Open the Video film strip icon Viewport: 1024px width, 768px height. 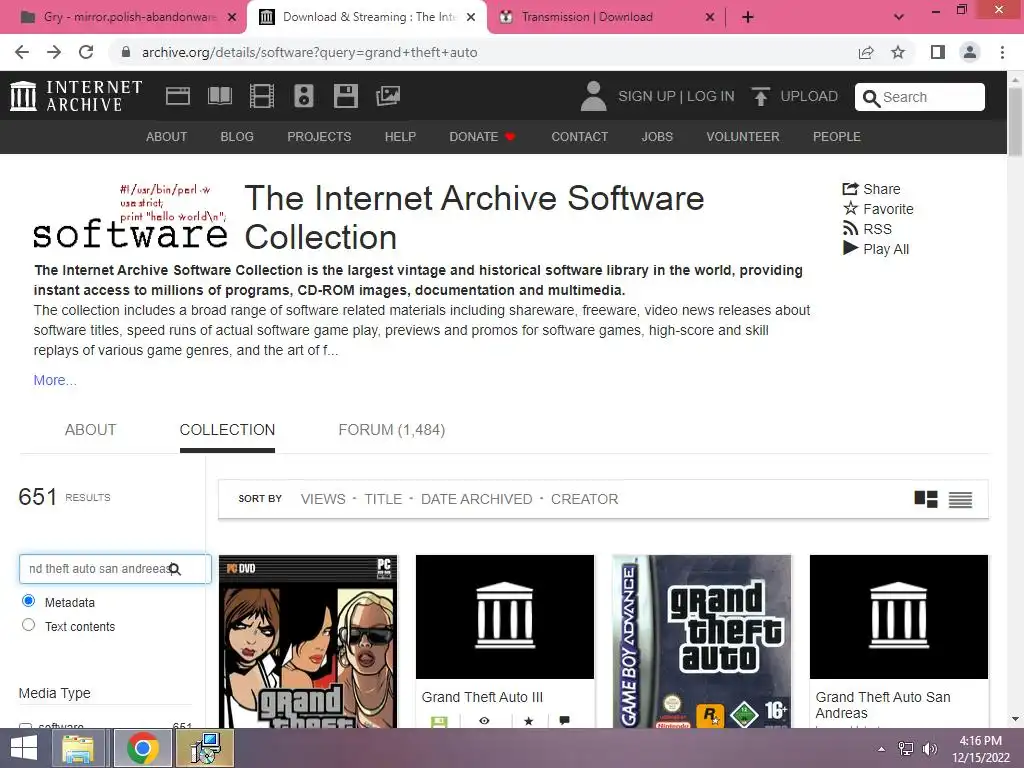coord(262,96)
